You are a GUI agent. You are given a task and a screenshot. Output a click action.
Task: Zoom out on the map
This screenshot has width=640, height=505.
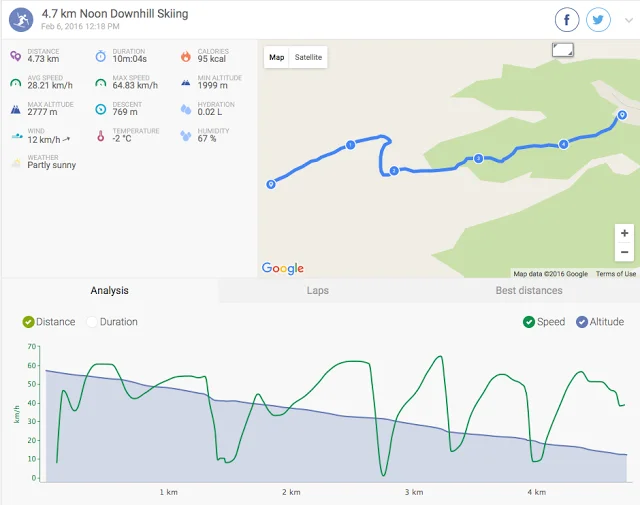(624, 252)
